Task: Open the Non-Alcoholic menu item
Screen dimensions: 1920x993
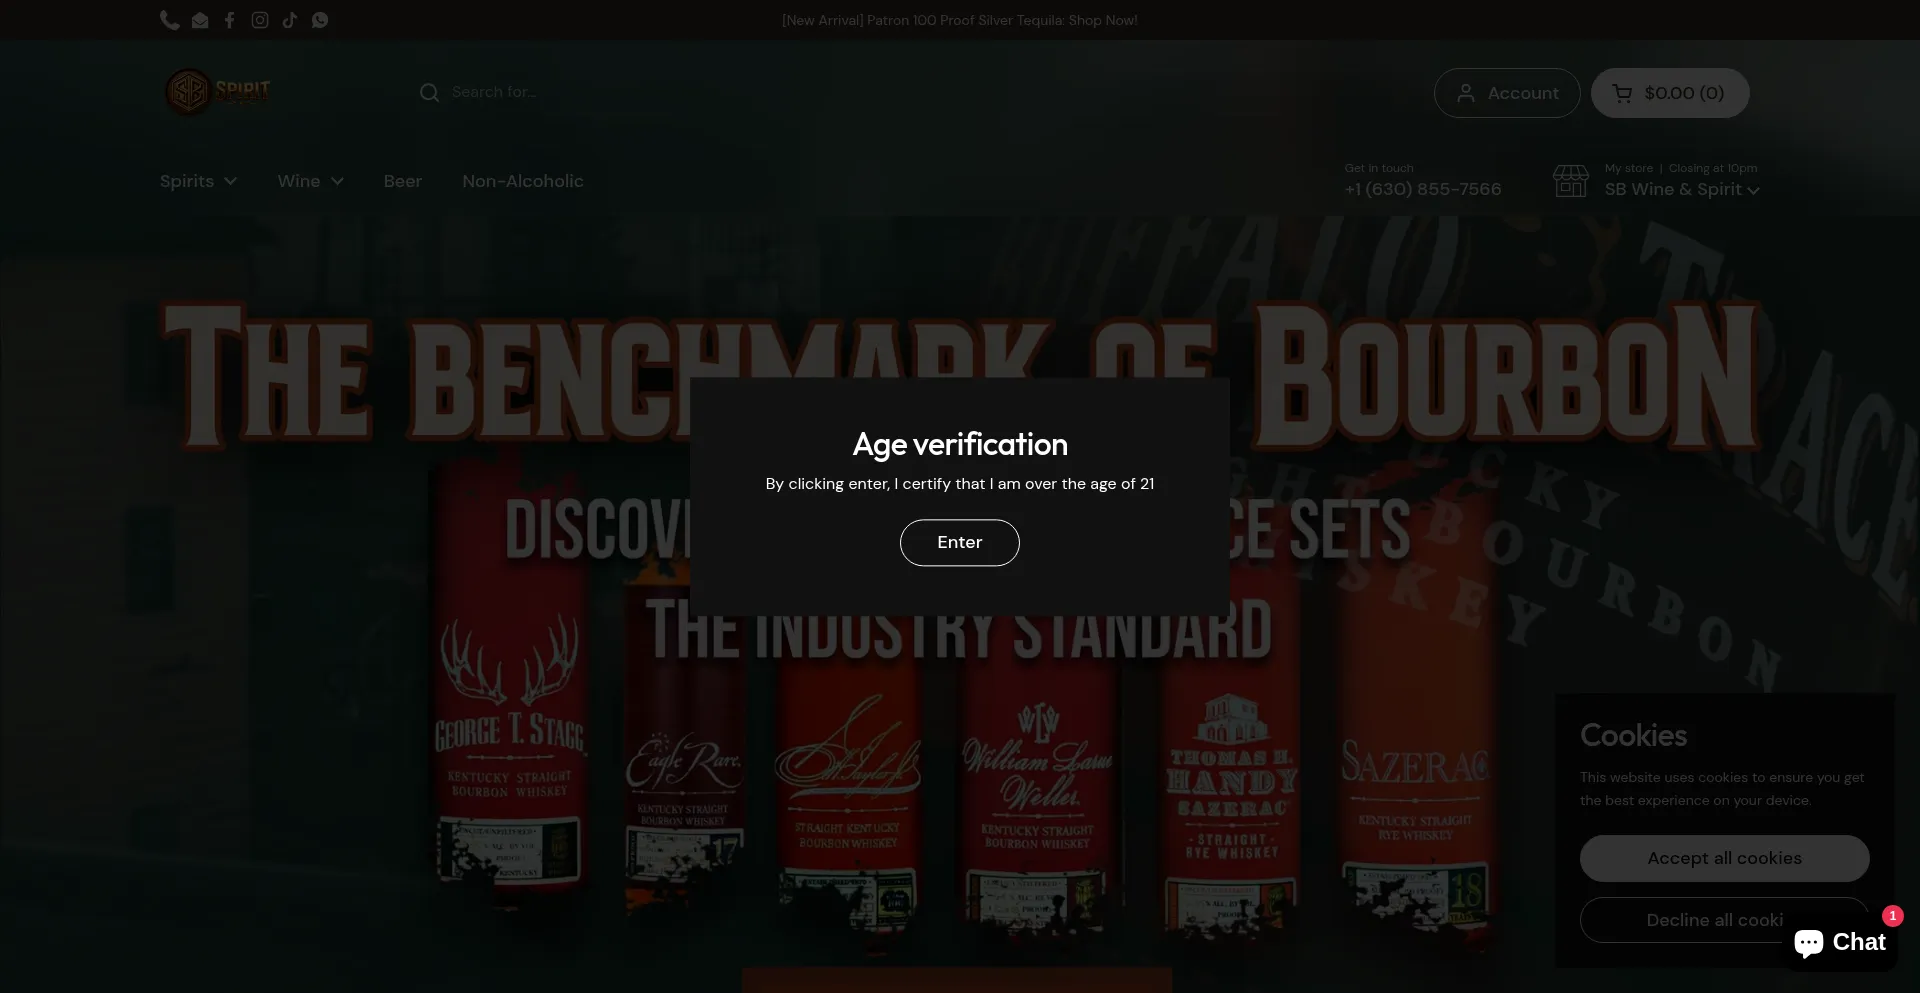Action: point(523,181)
